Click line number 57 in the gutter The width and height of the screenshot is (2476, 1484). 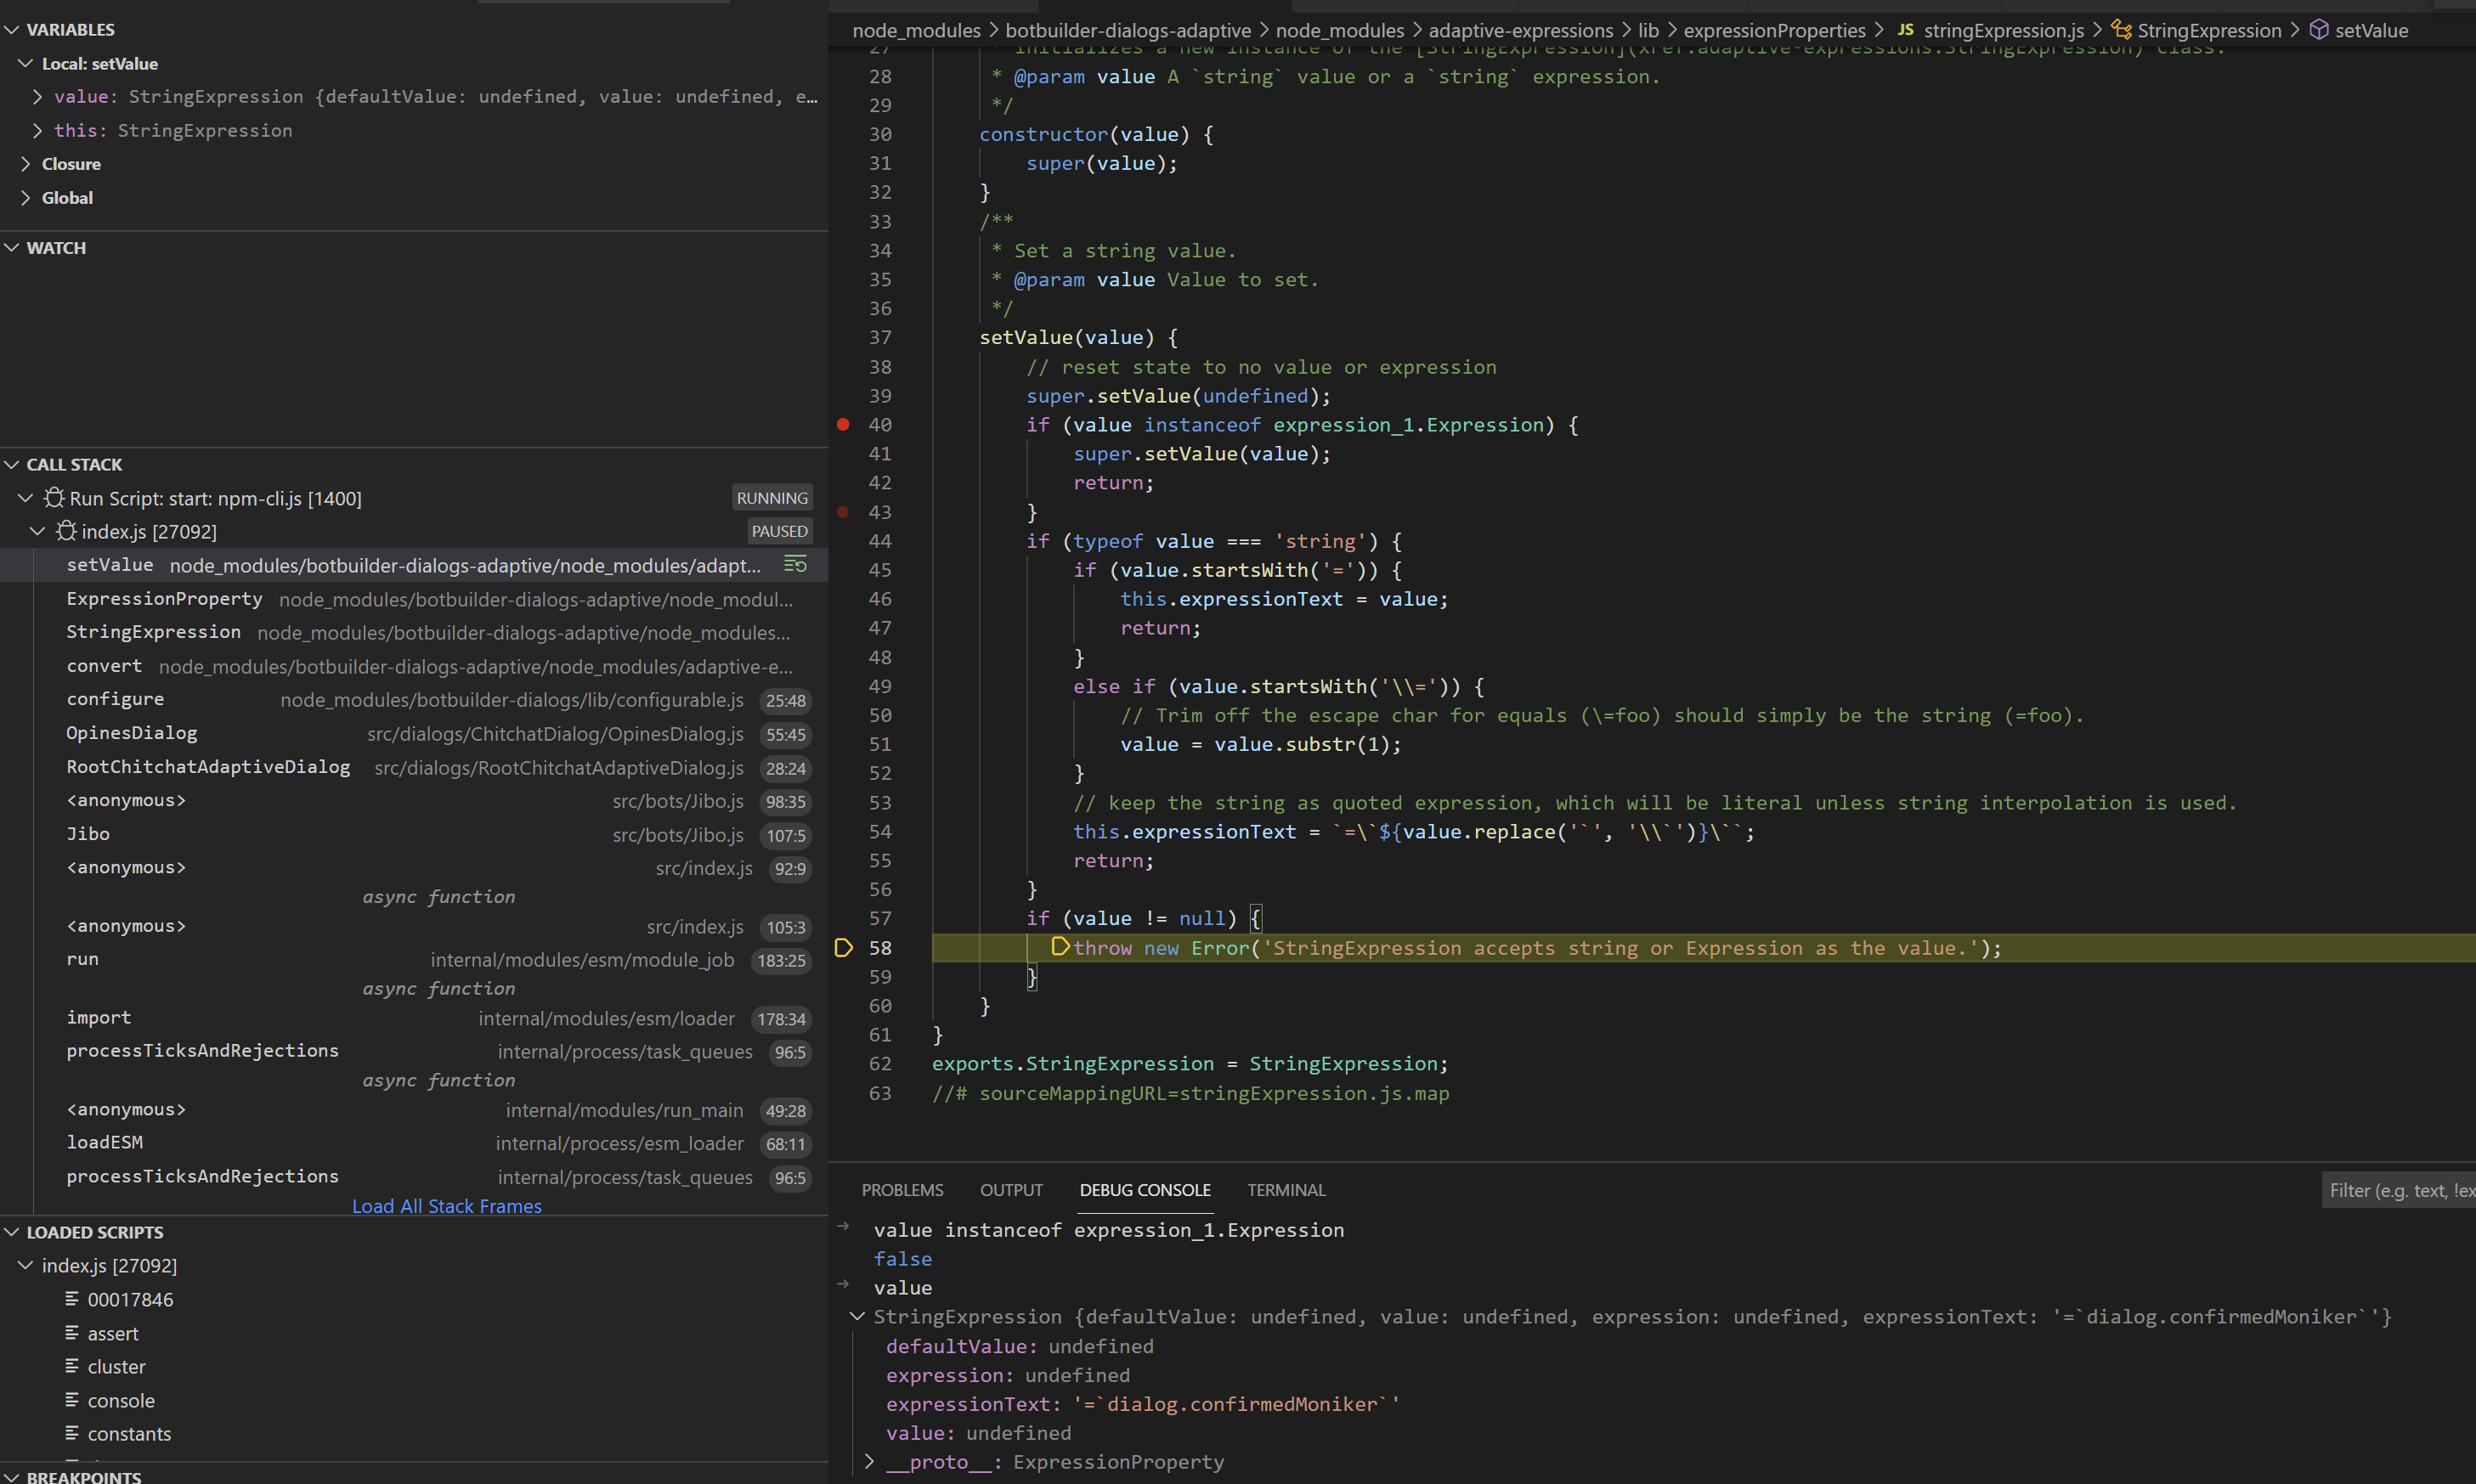[x=880, y=918]
